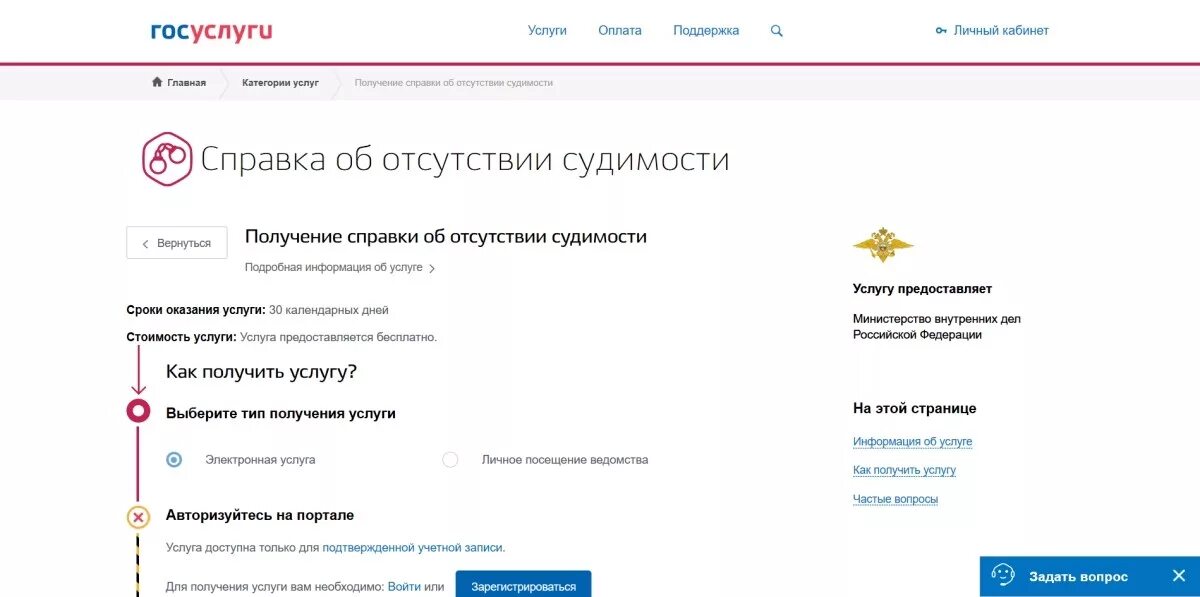Click the 30 календарных дней text
Screen dimensions: 1200x597
(x=329, y=310)
